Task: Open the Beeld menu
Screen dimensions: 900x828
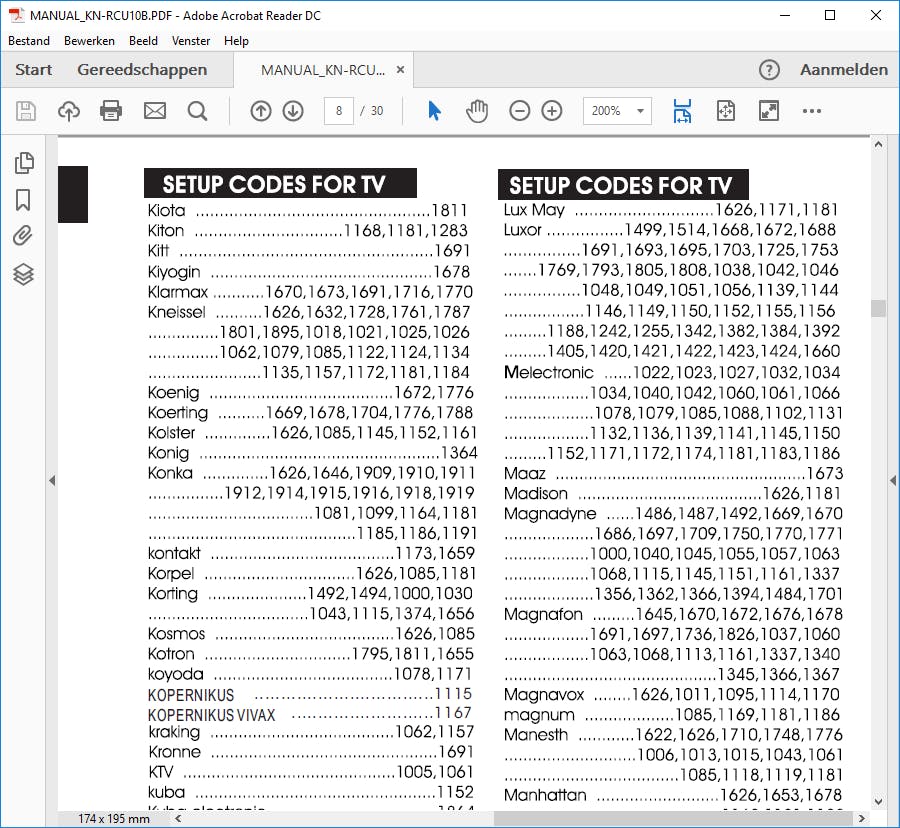Action: pos(143,41)
